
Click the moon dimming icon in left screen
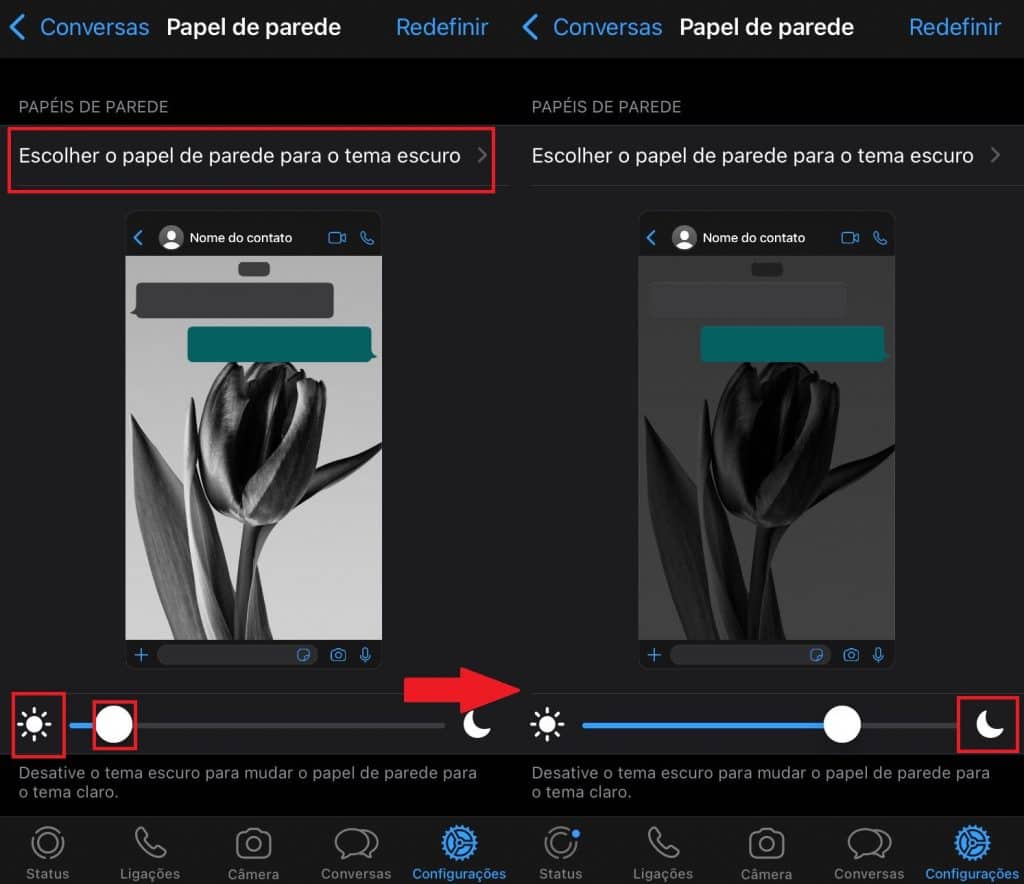[477, 724]
